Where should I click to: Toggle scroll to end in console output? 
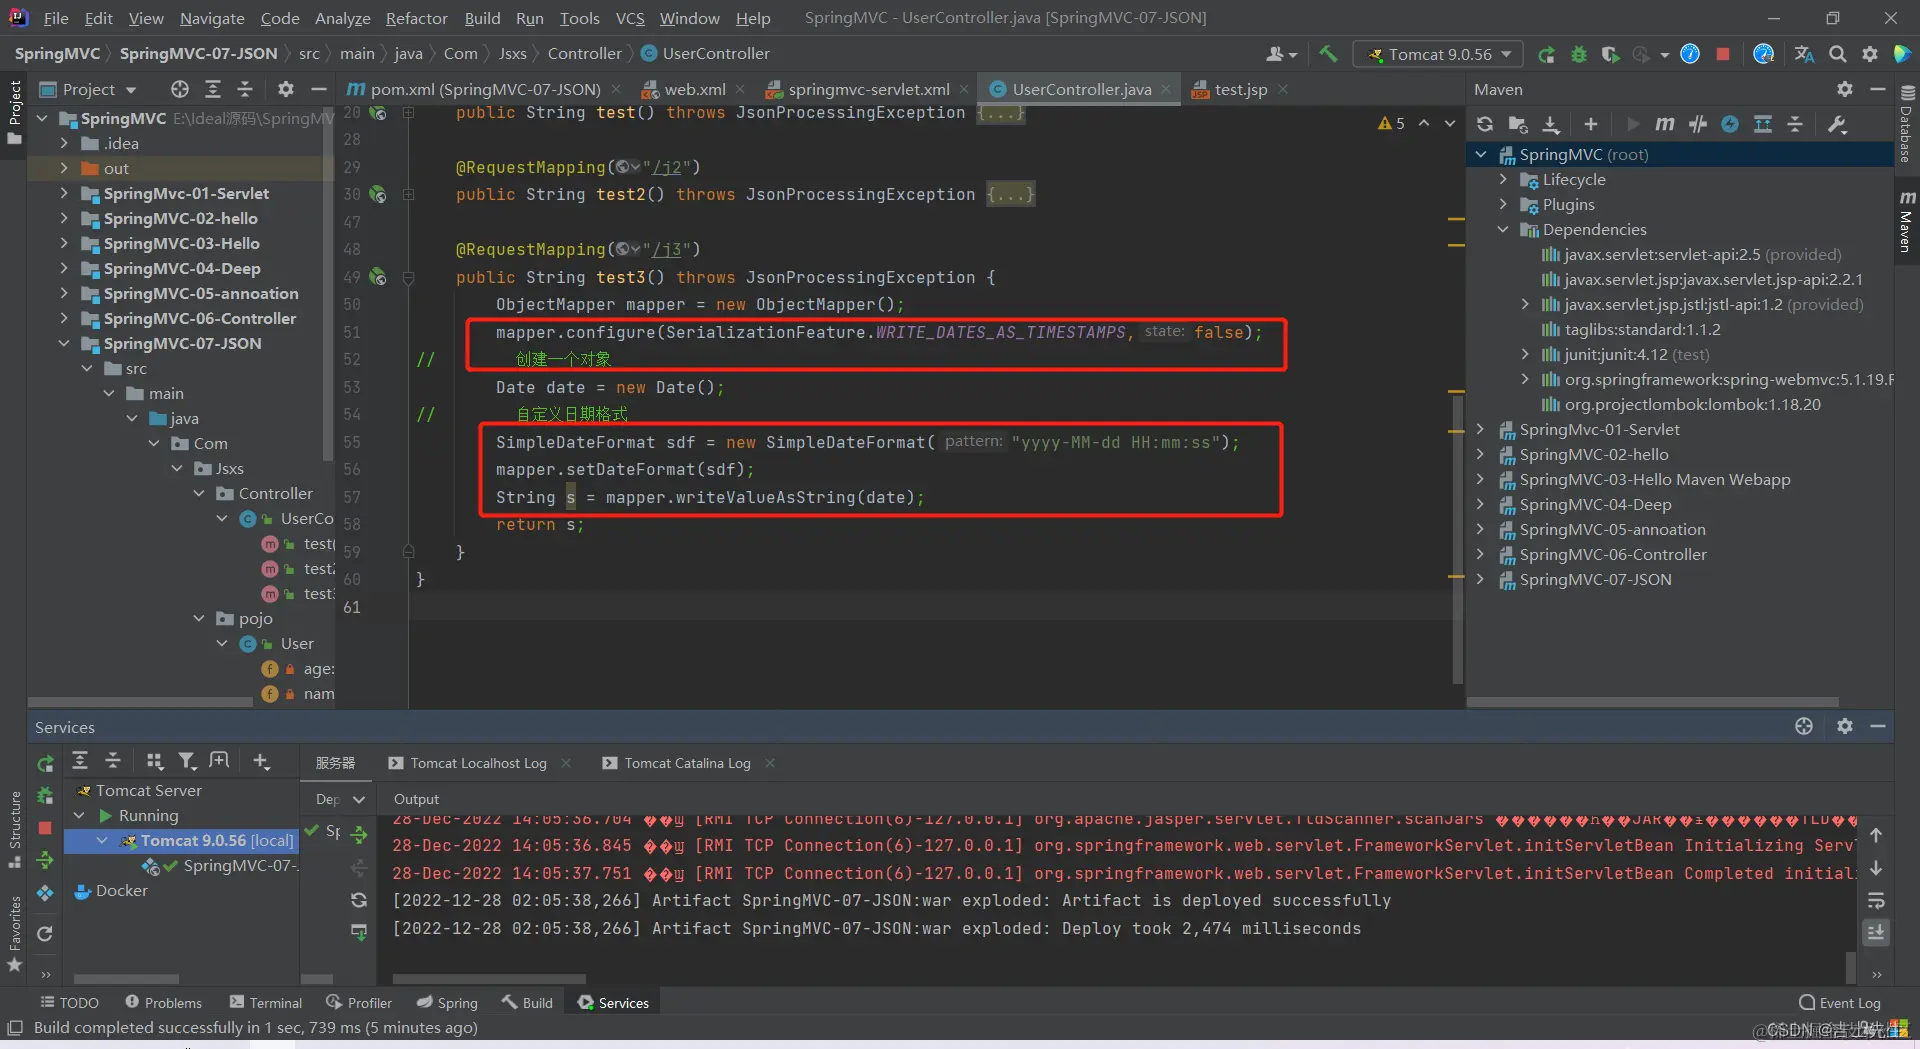(x=1876, y=932)
